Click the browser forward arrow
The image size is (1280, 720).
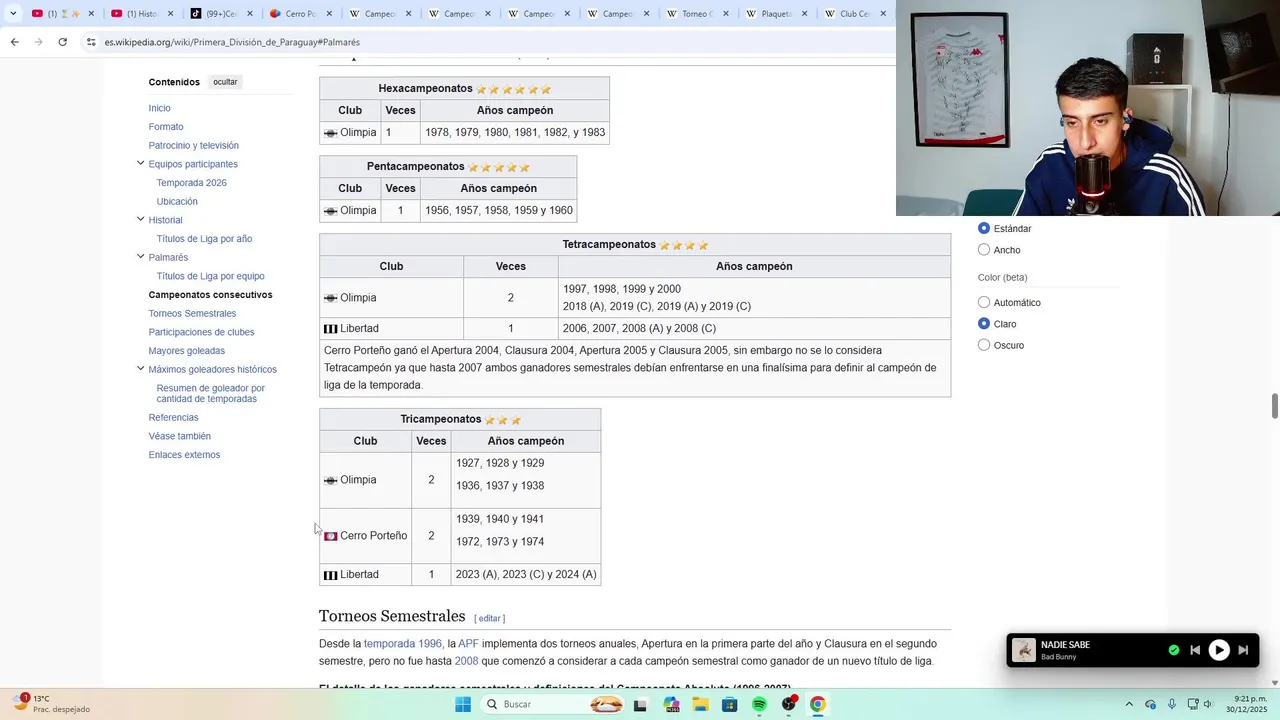pyautogui.click(x=38, y=42)
